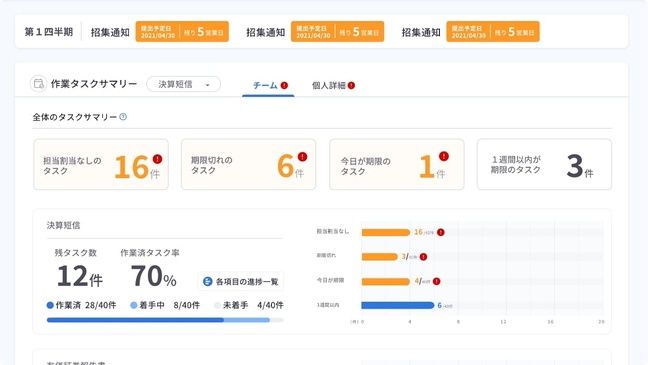The height and width of the screenshot is (365, 648).
Task: Open the 期限切れのタスク card
Action: pyautogui.click(x=248, y=165)
